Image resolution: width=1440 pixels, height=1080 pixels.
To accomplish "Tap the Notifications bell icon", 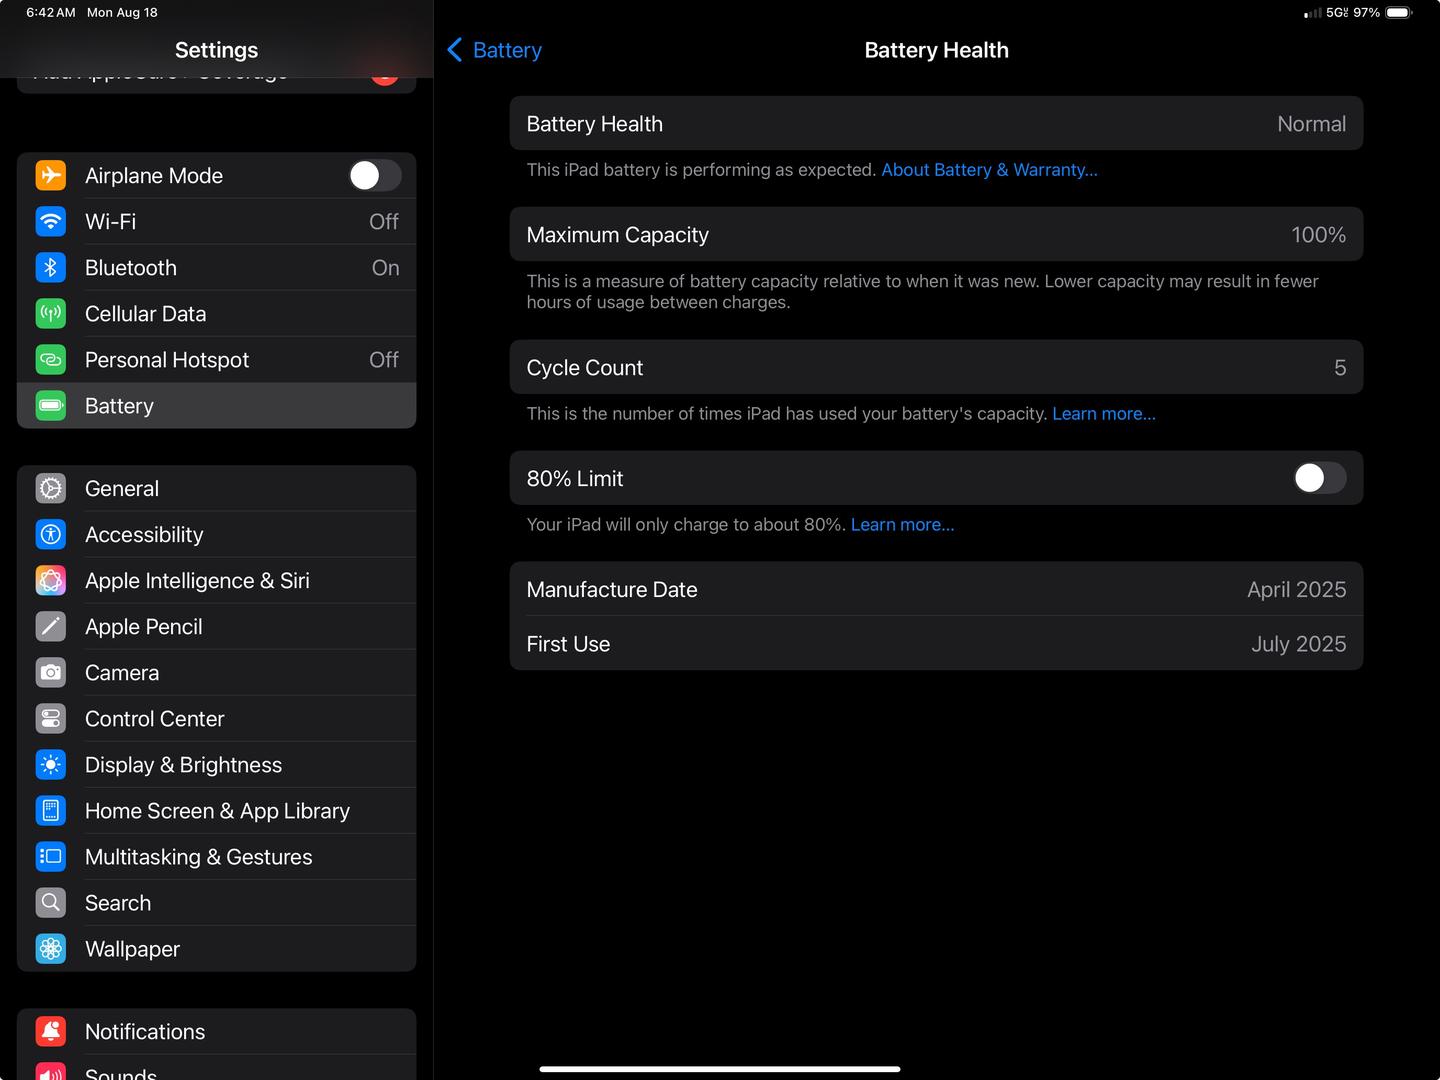I will (x=51, y=1031).
